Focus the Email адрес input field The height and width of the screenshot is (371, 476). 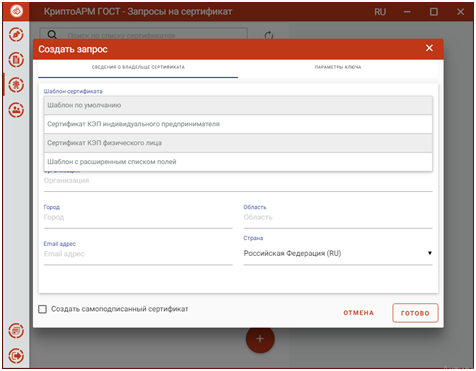tap(138, 255)
